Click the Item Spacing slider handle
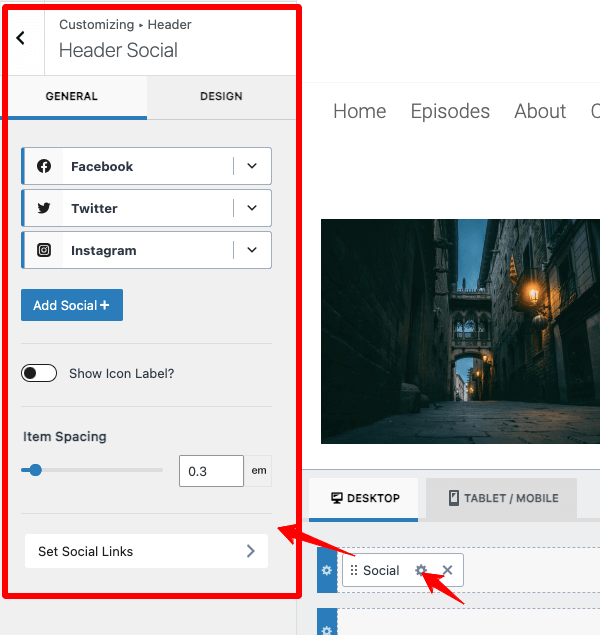This screenshot has height=635, width=600. point(36,470)
